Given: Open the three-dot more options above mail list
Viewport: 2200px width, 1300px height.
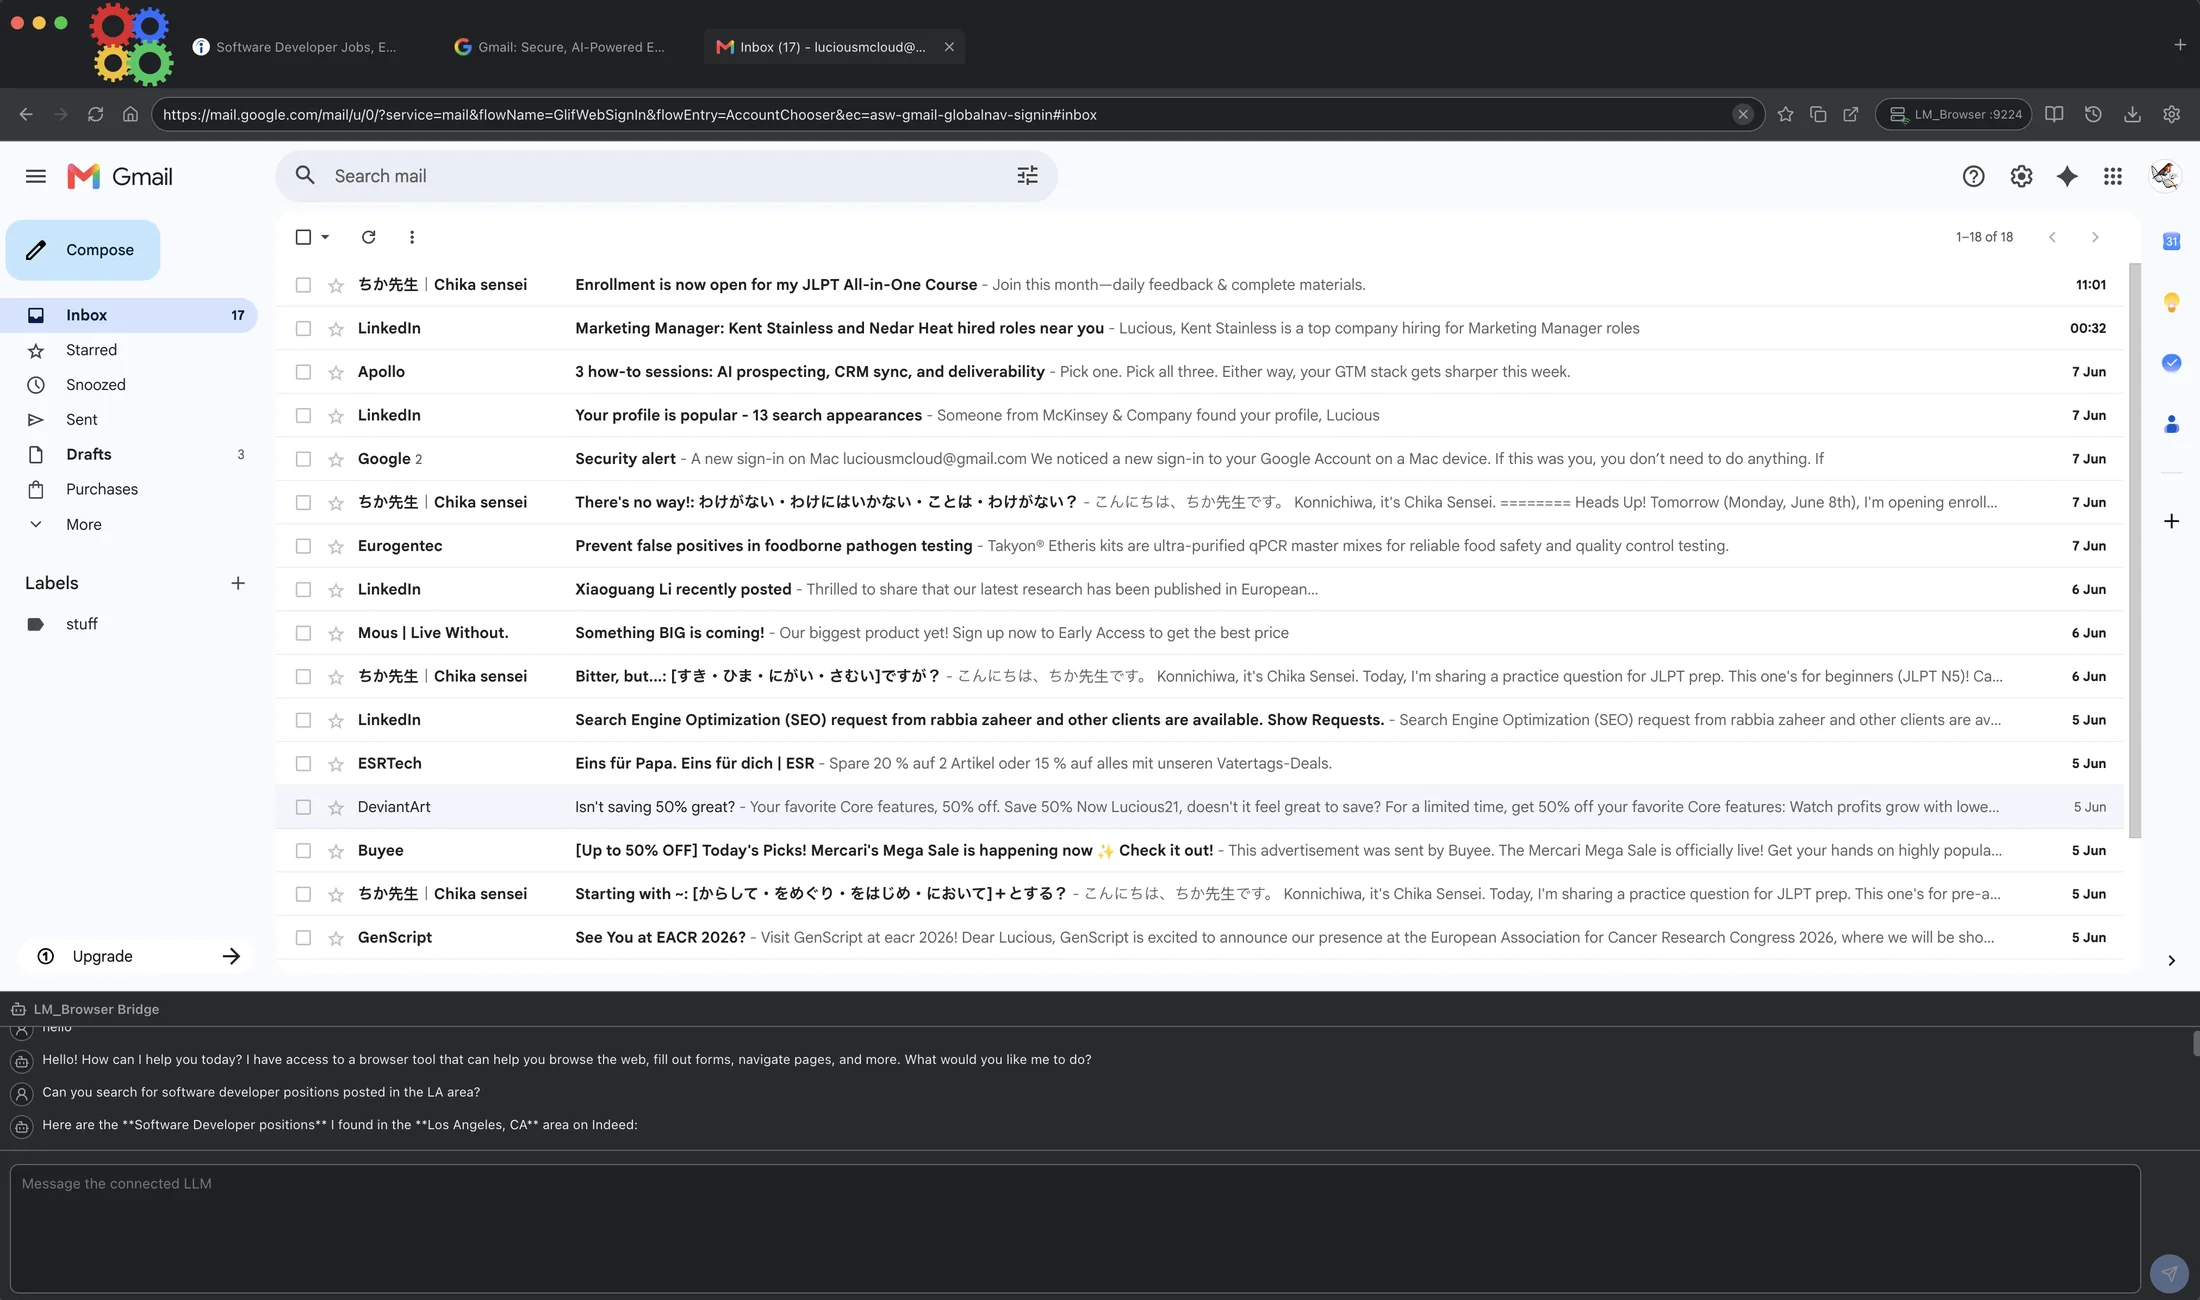Looking at the screenshot, I should [x=412, y=237].
